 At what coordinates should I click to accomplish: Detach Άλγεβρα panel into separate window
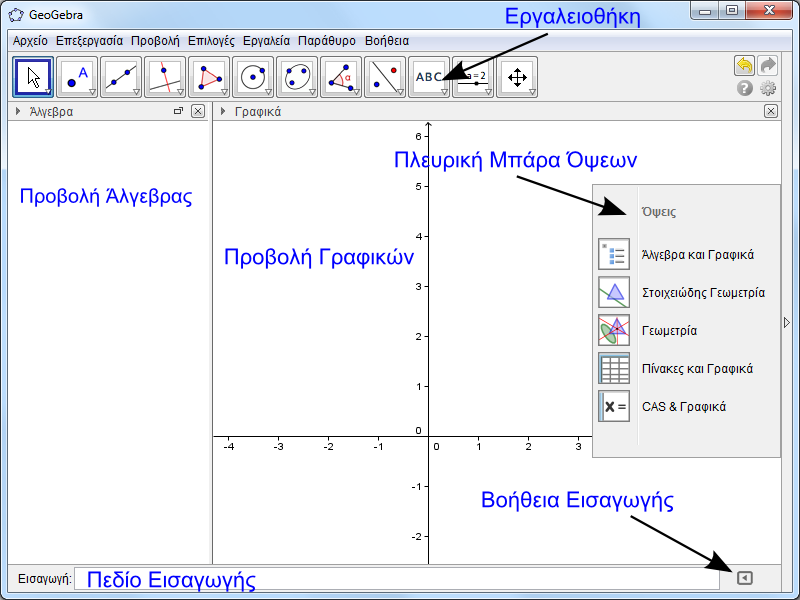(178, 111)
